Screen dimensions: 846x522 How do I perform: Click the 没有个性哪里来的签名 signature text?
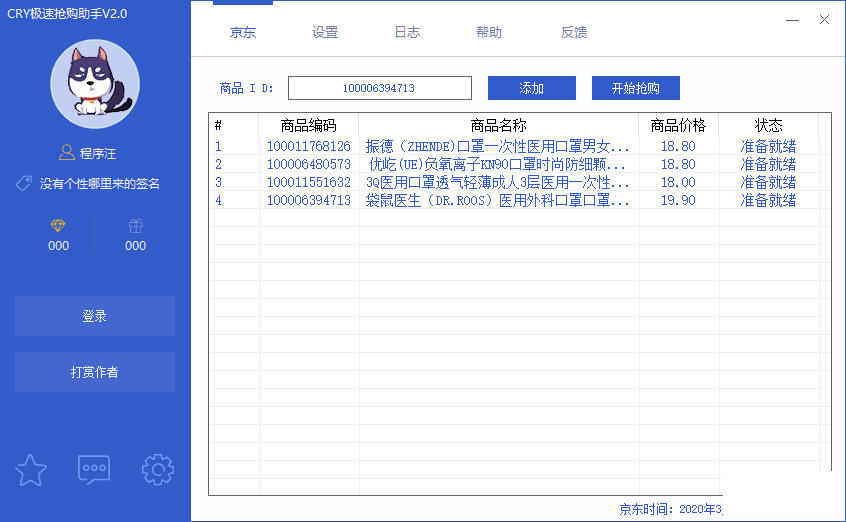pyautogui.click(x=100, y=184)
